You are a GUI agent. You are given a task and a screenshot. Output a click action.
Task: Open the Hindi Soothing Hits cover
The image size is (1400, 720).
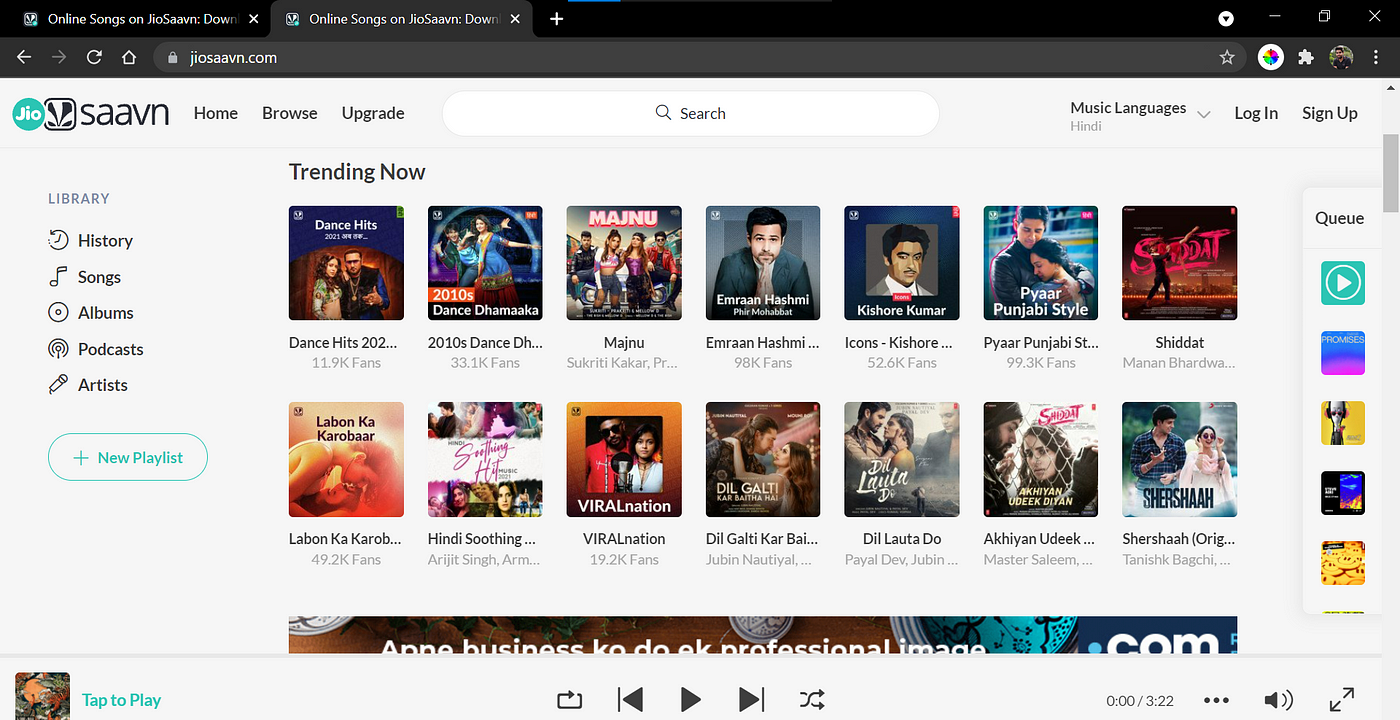(485, 459)
